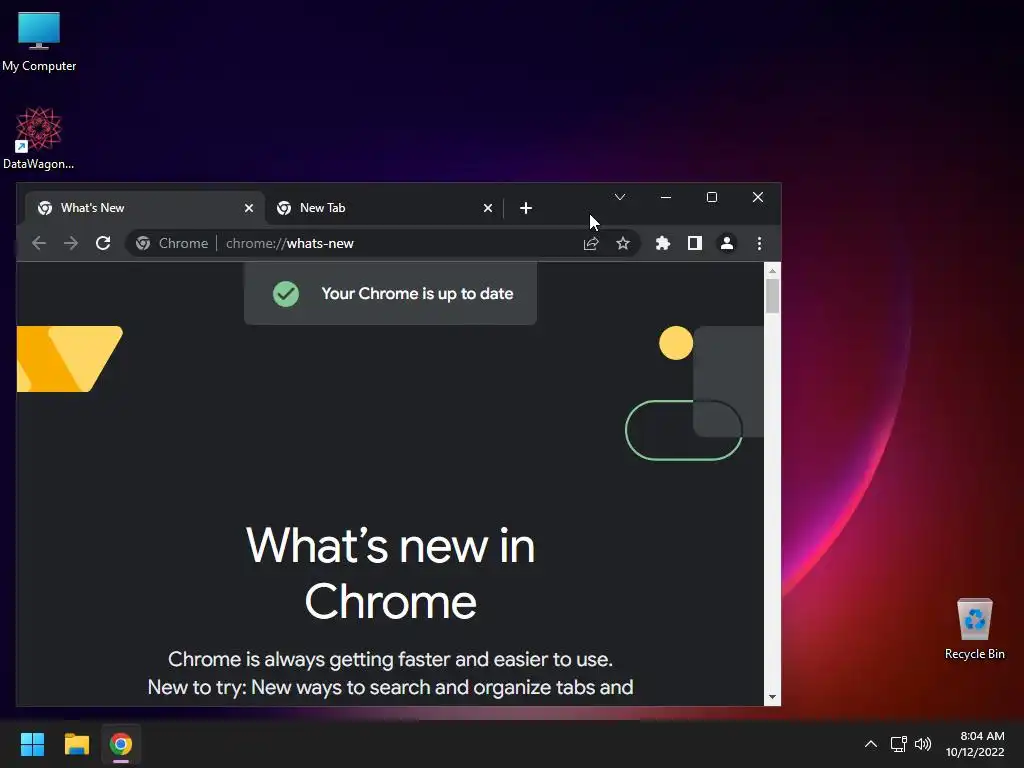Click the 'Chrome is always getting faster' line
This screenshot has height=768, width=1024.
(391, 660)
